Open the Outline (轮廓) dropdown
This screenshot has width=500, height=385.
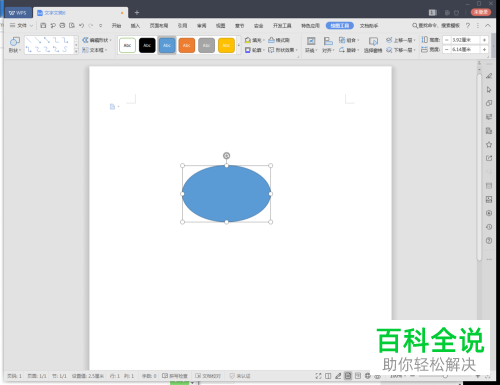tap(255, 50)
